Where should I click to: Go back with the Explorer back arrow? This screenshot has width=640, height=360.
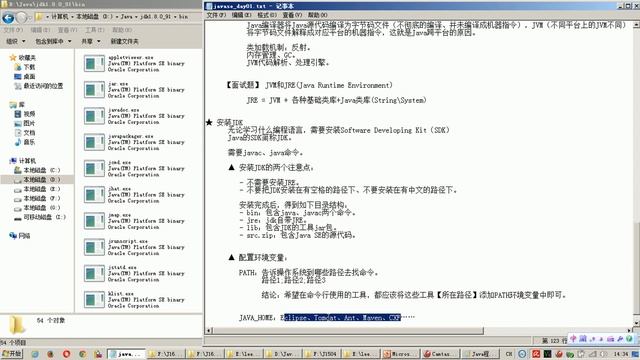coord(9,17)
